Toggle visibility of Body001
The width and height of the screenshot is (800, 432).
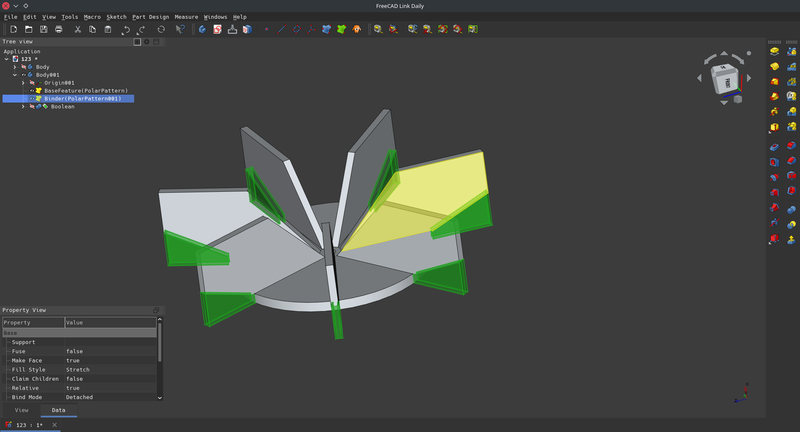(23, 75)
